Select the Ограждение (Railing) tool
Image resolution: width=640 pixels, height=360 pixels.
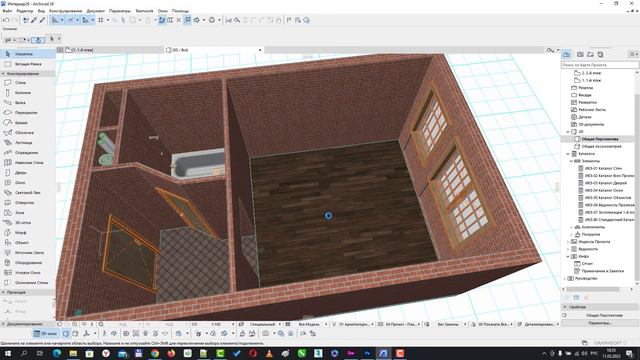(x=28, y=152)
